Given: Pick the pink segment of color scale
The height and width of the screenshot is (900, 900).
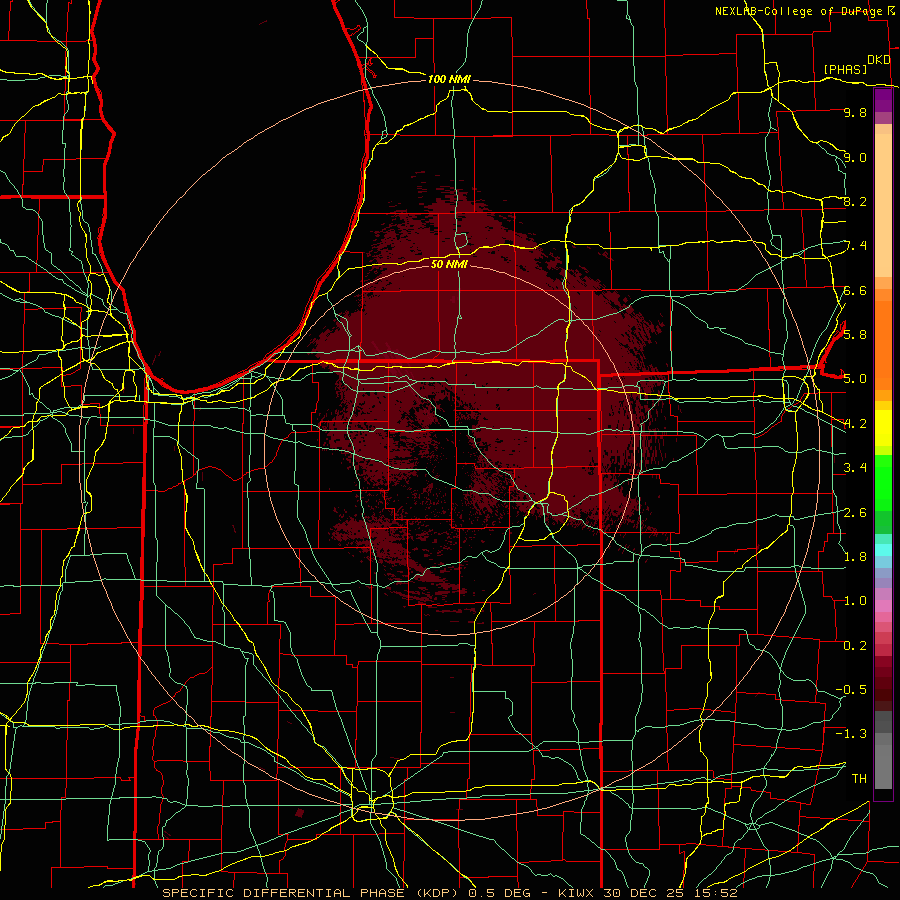Looking at the screenshot, I should point(883,606).
